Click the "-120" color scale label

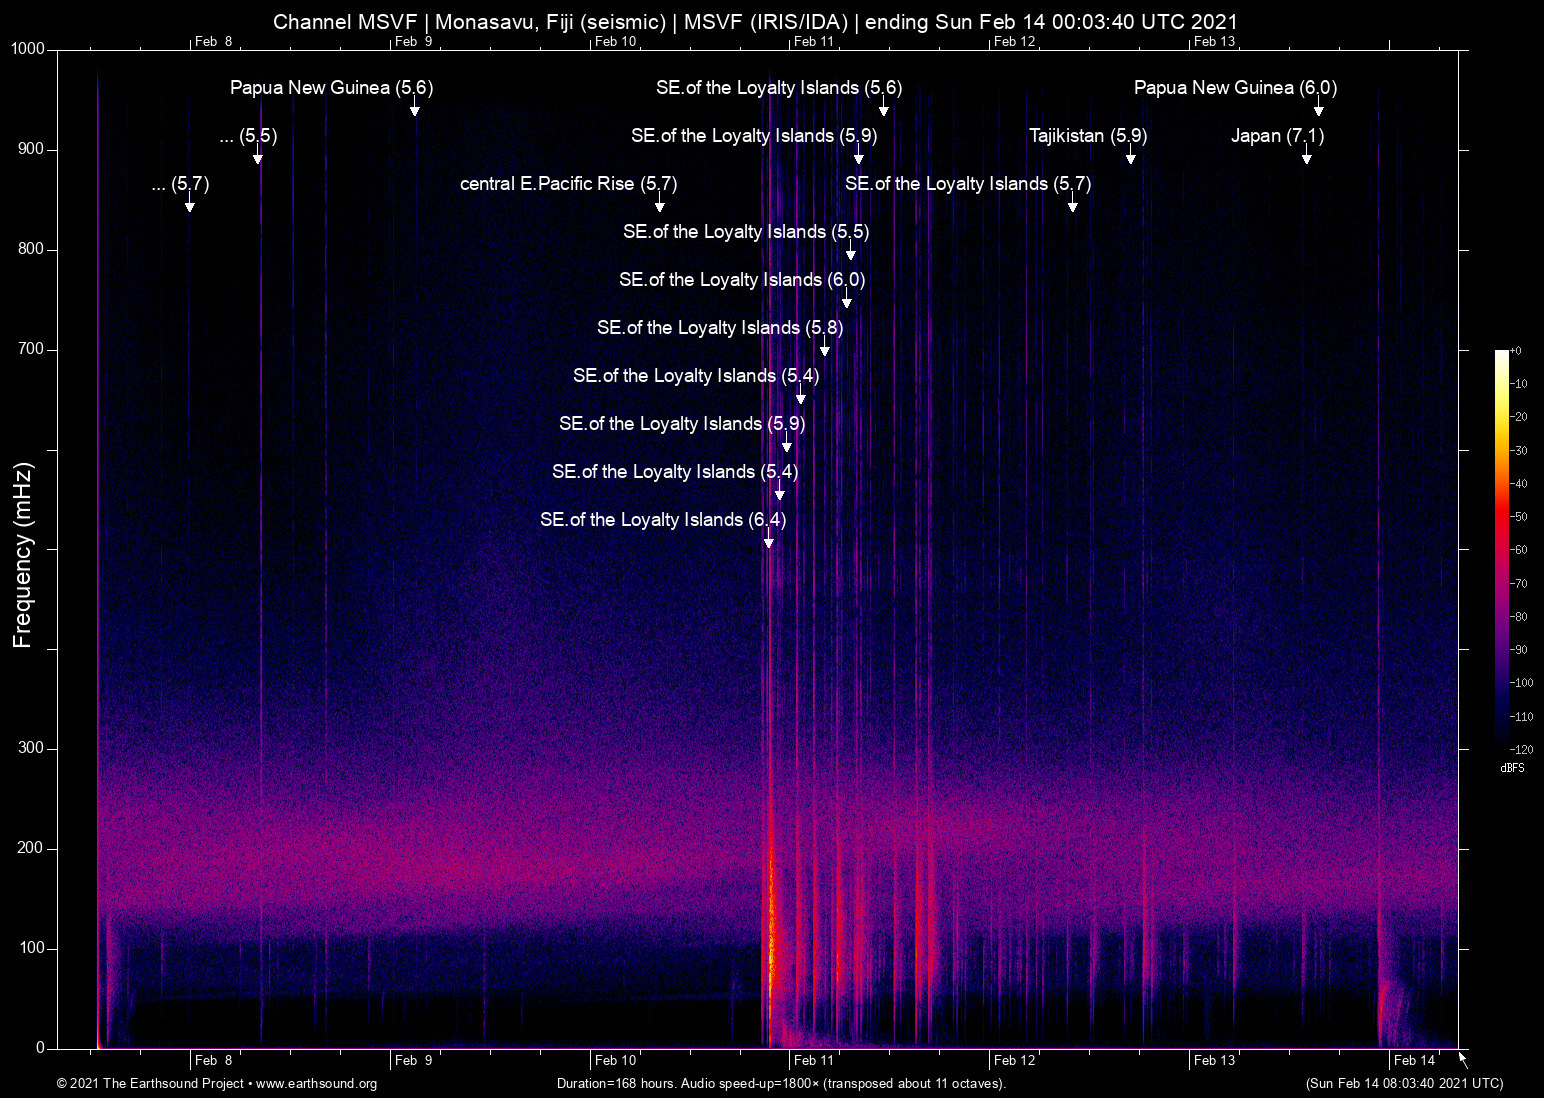(x=1521, y=749)
